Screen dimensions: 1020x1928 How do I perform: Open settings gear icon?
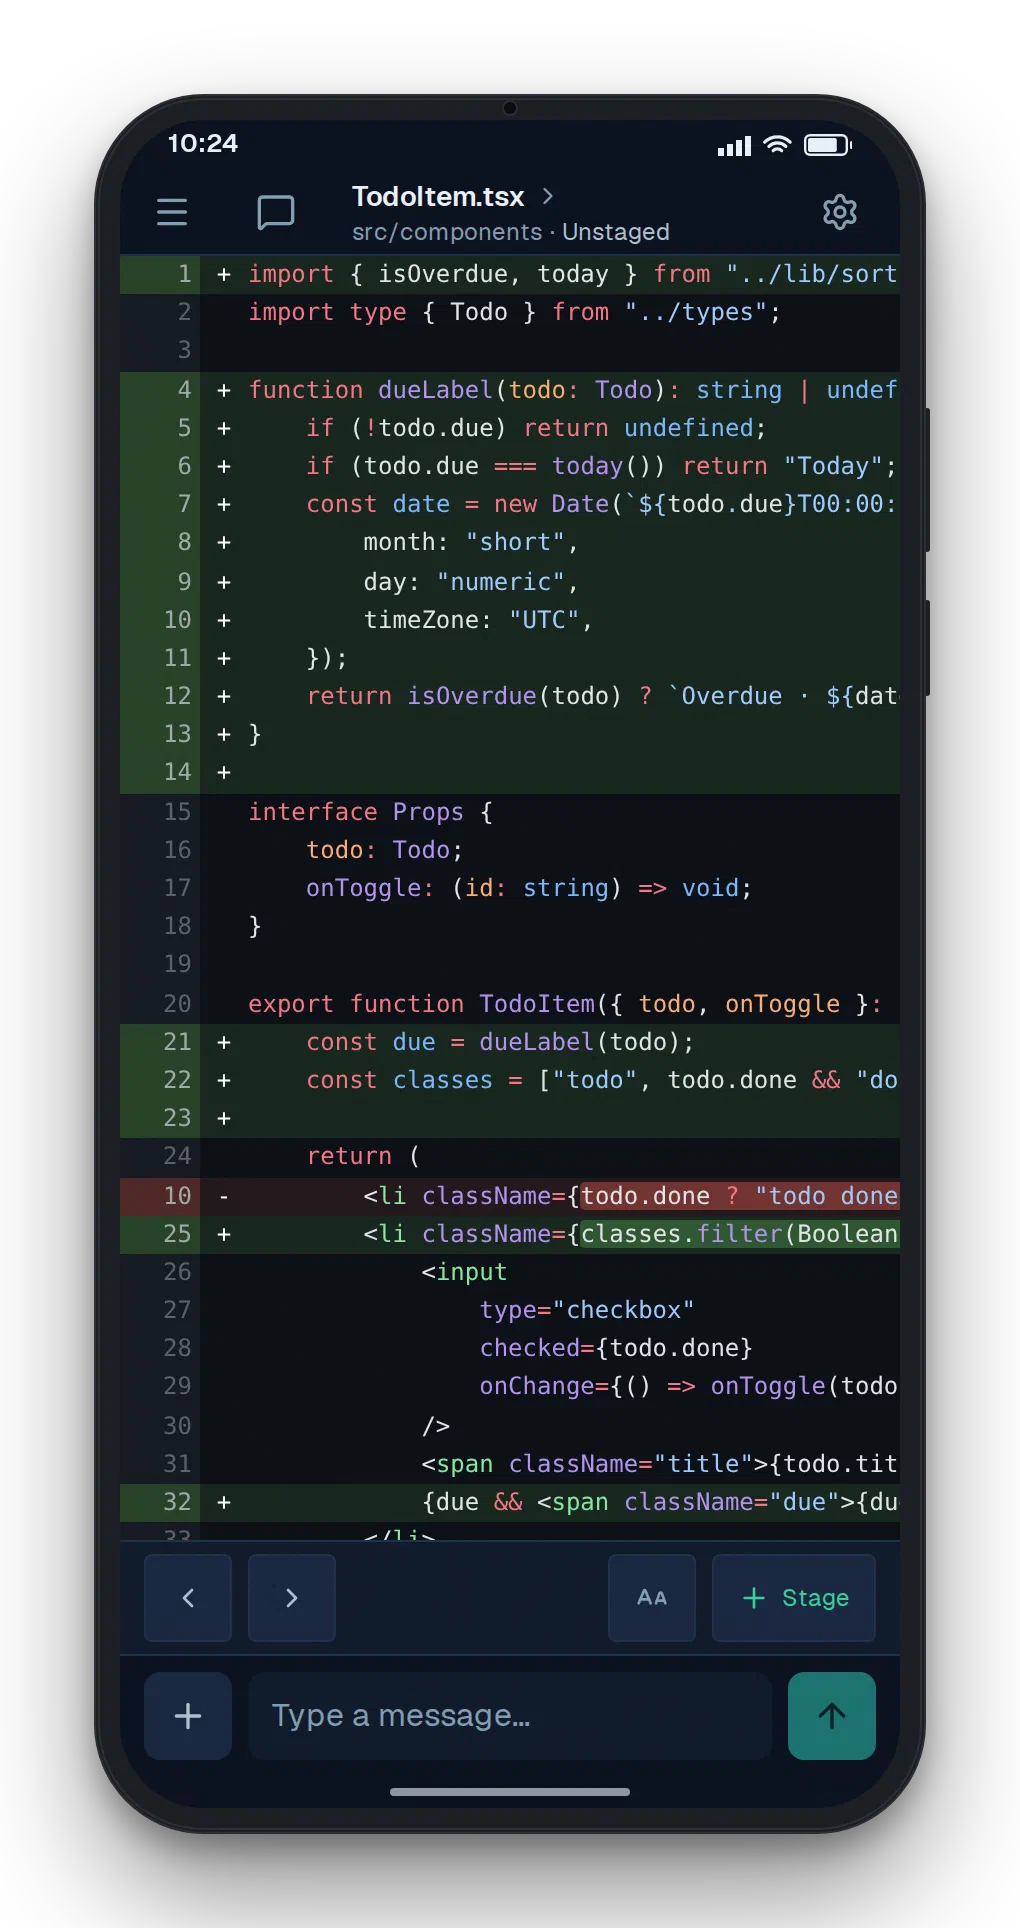839,212
